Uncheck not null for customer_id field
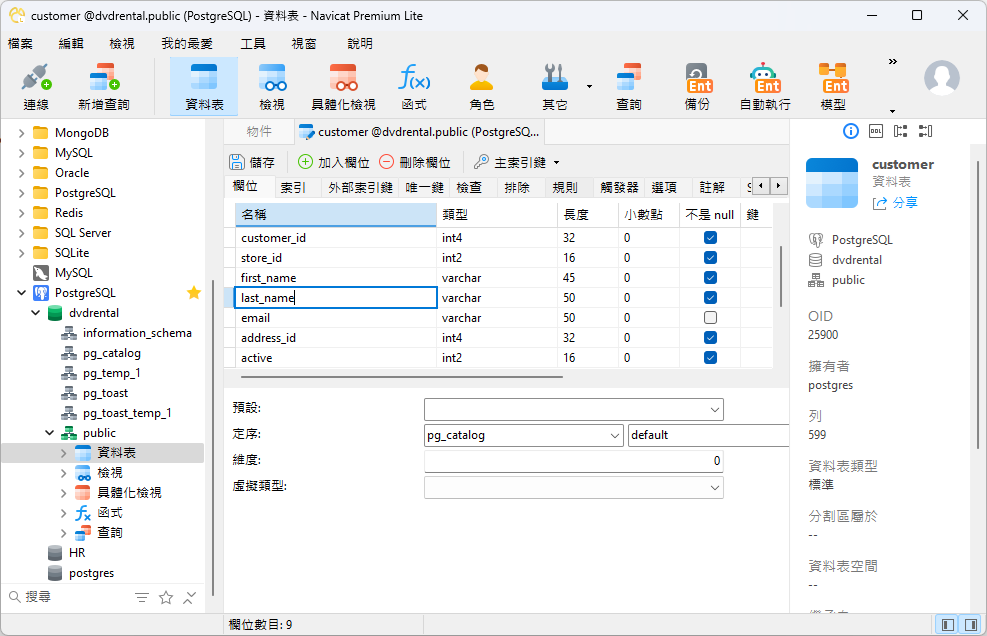Viewport: 987px width, 636px height. pos(710,238)
